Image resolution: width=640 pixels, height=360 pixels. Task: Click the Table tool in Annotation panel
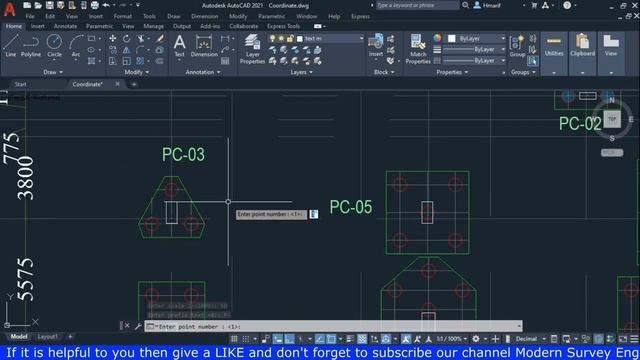tap(225, 61)
